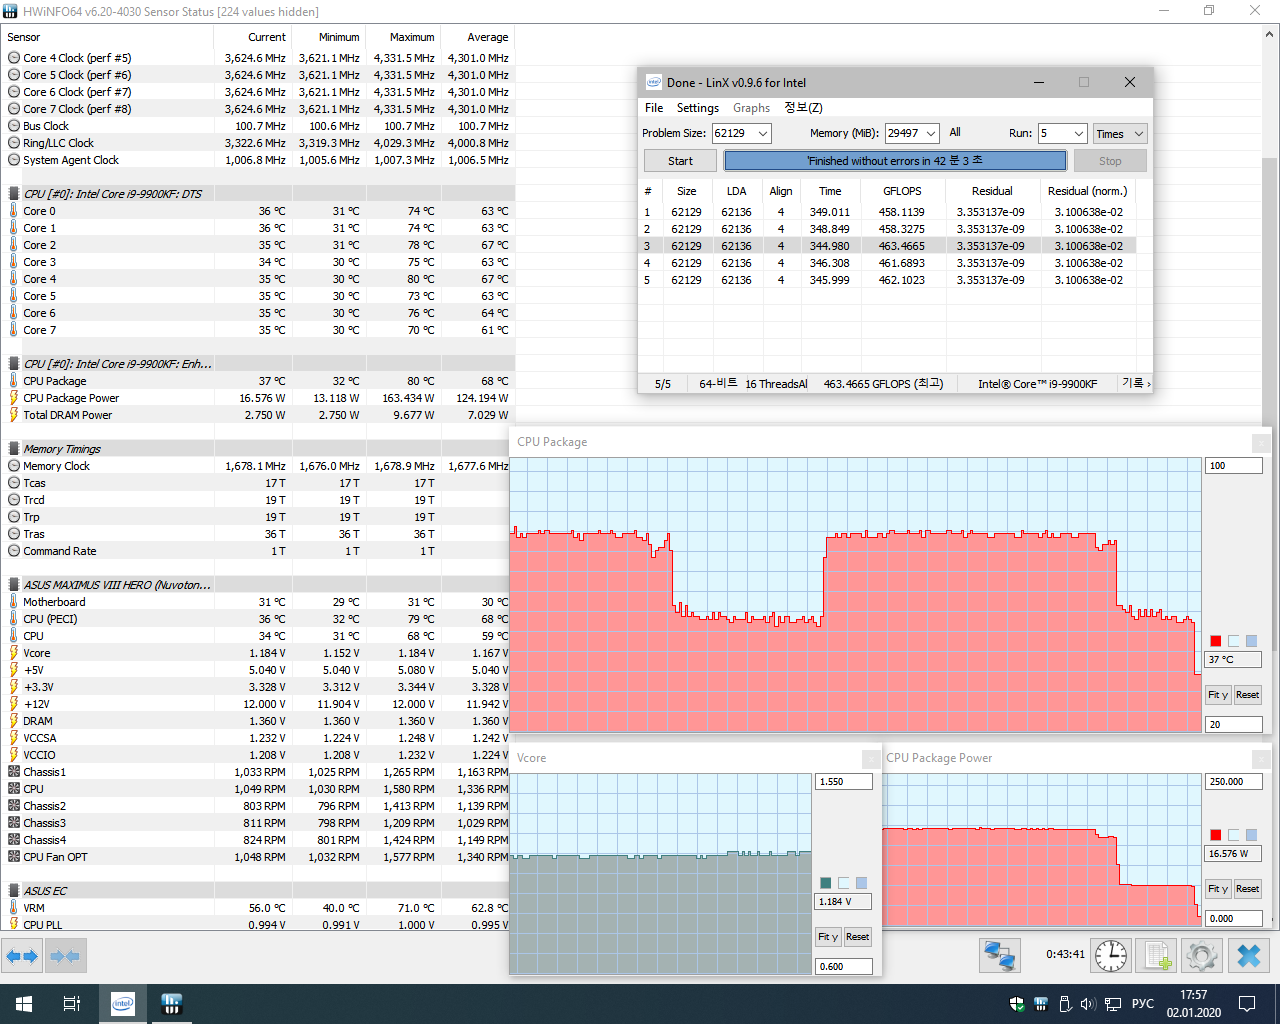Click Fit y in the CPU Package Power graph

[x=1218, y=889]
